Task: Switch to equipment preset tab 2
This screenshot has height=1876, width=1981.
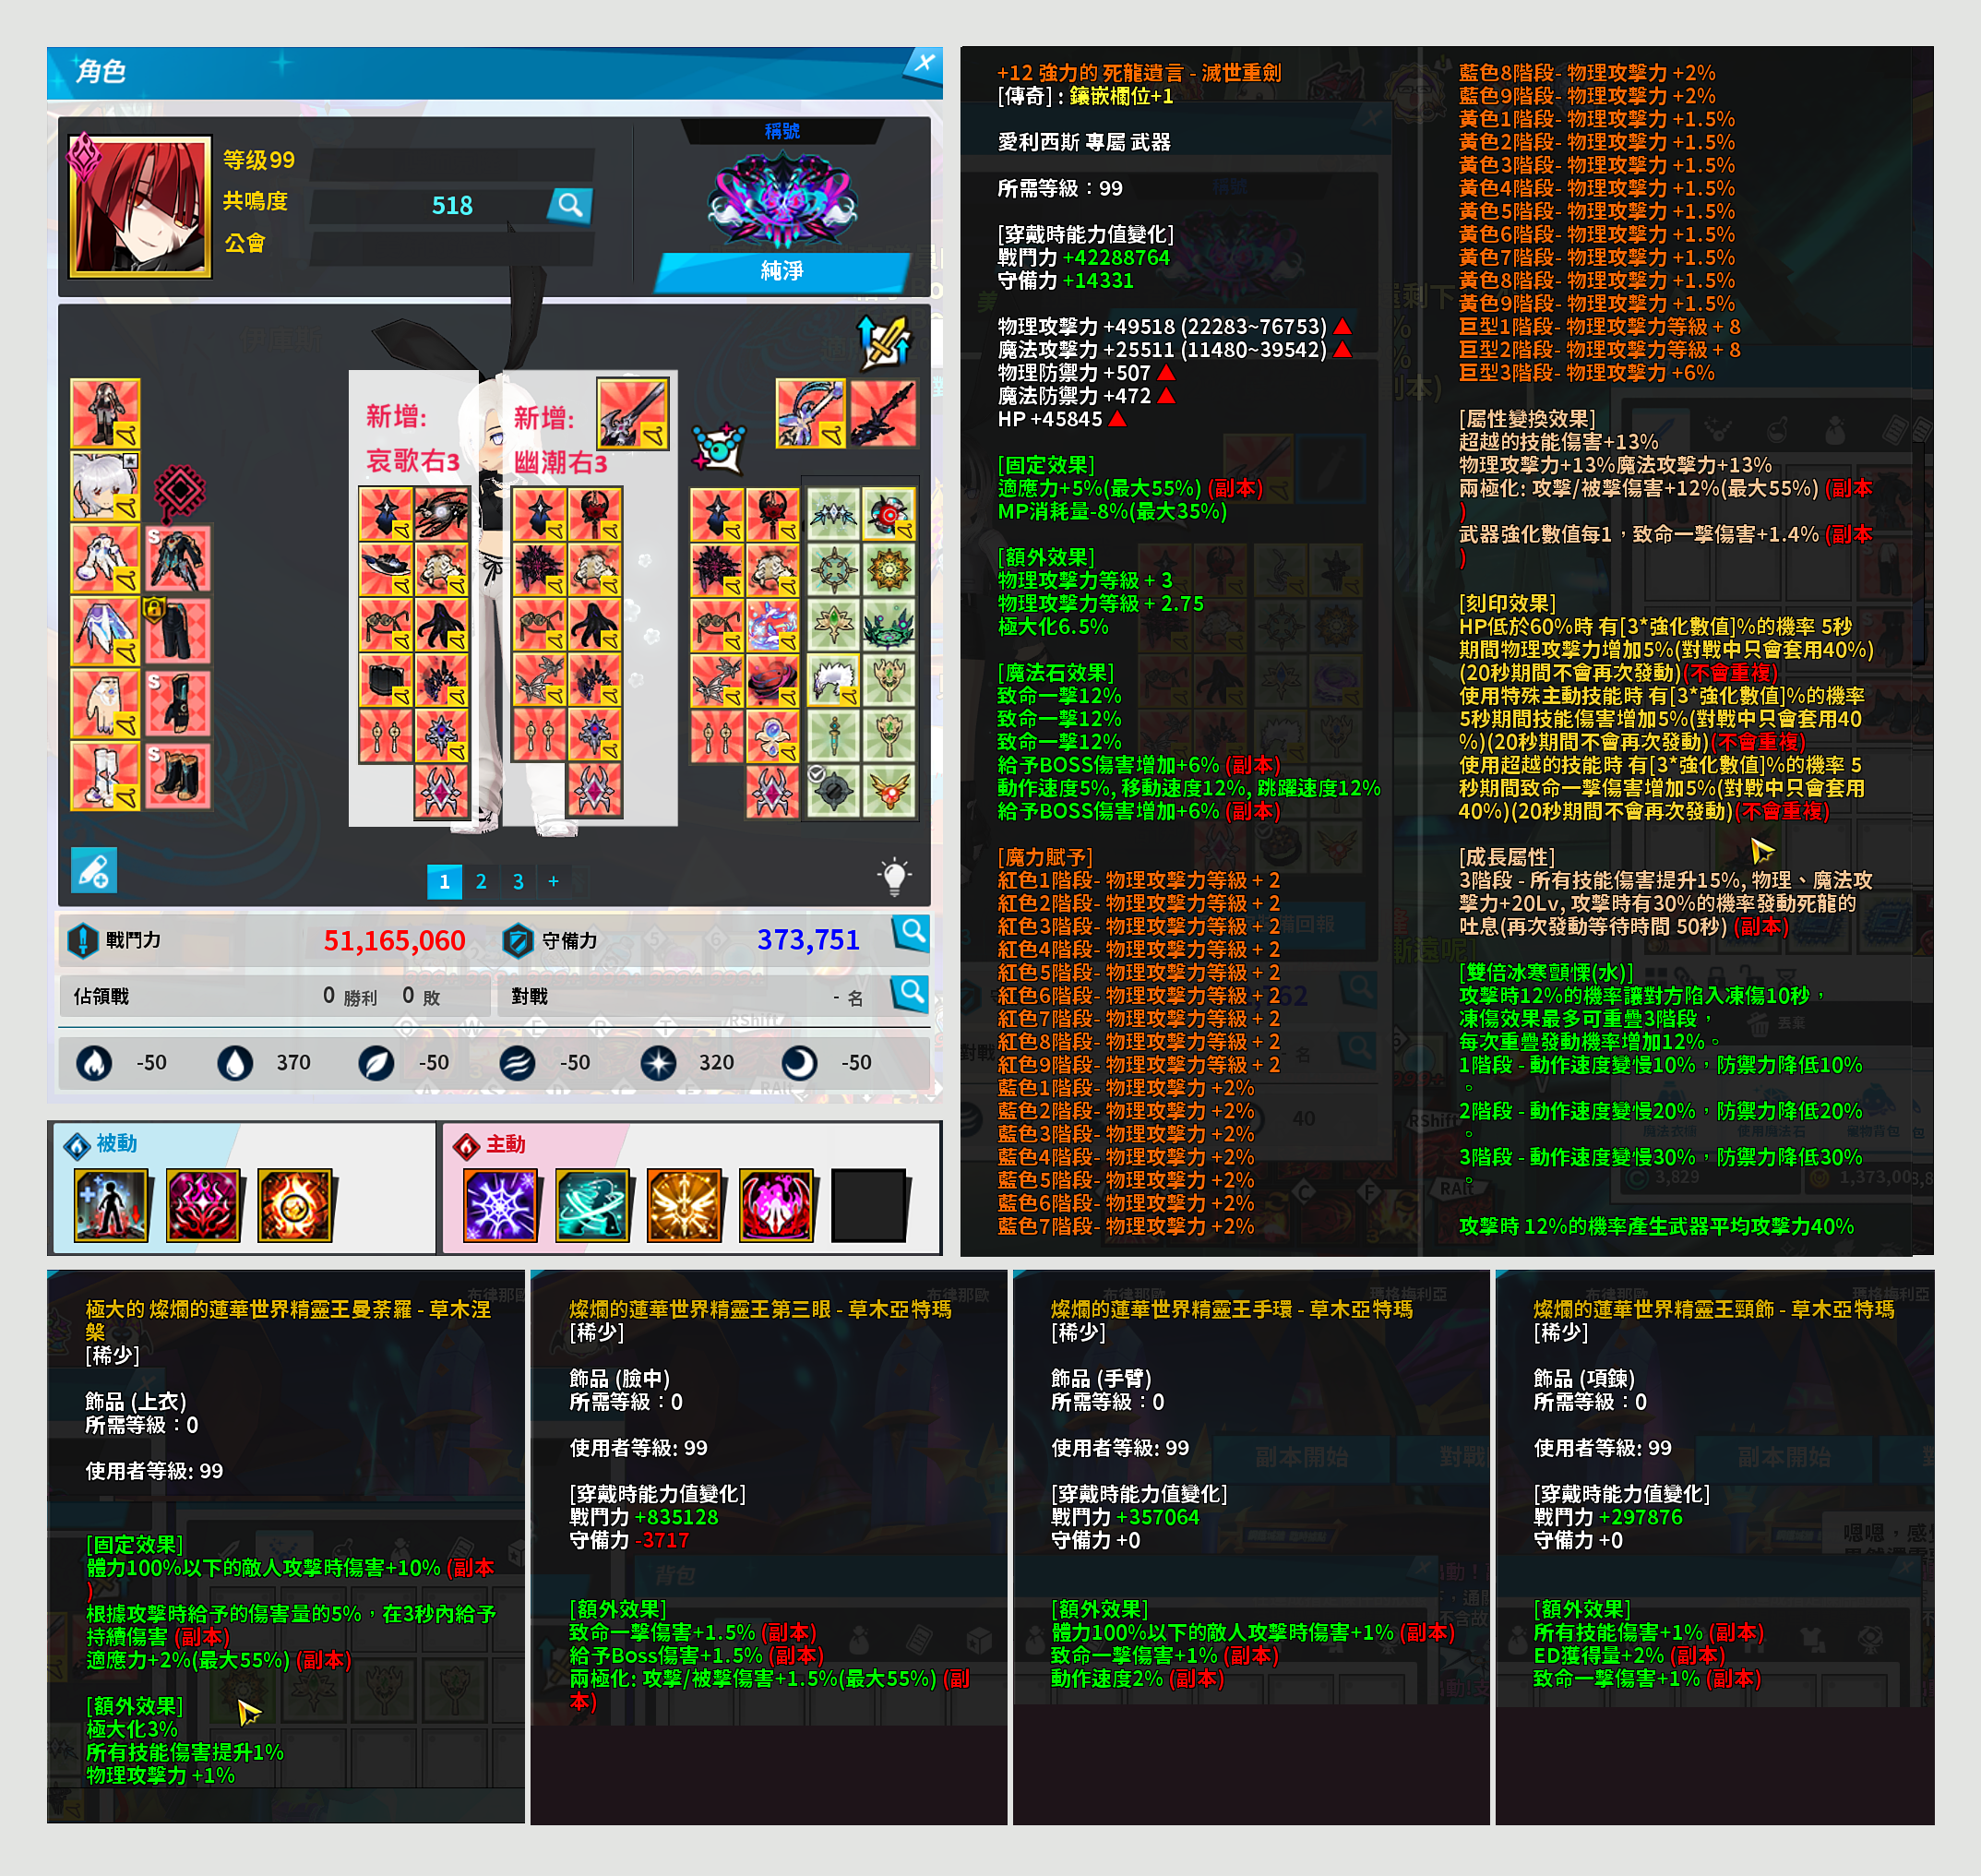Action: (481, 881)
